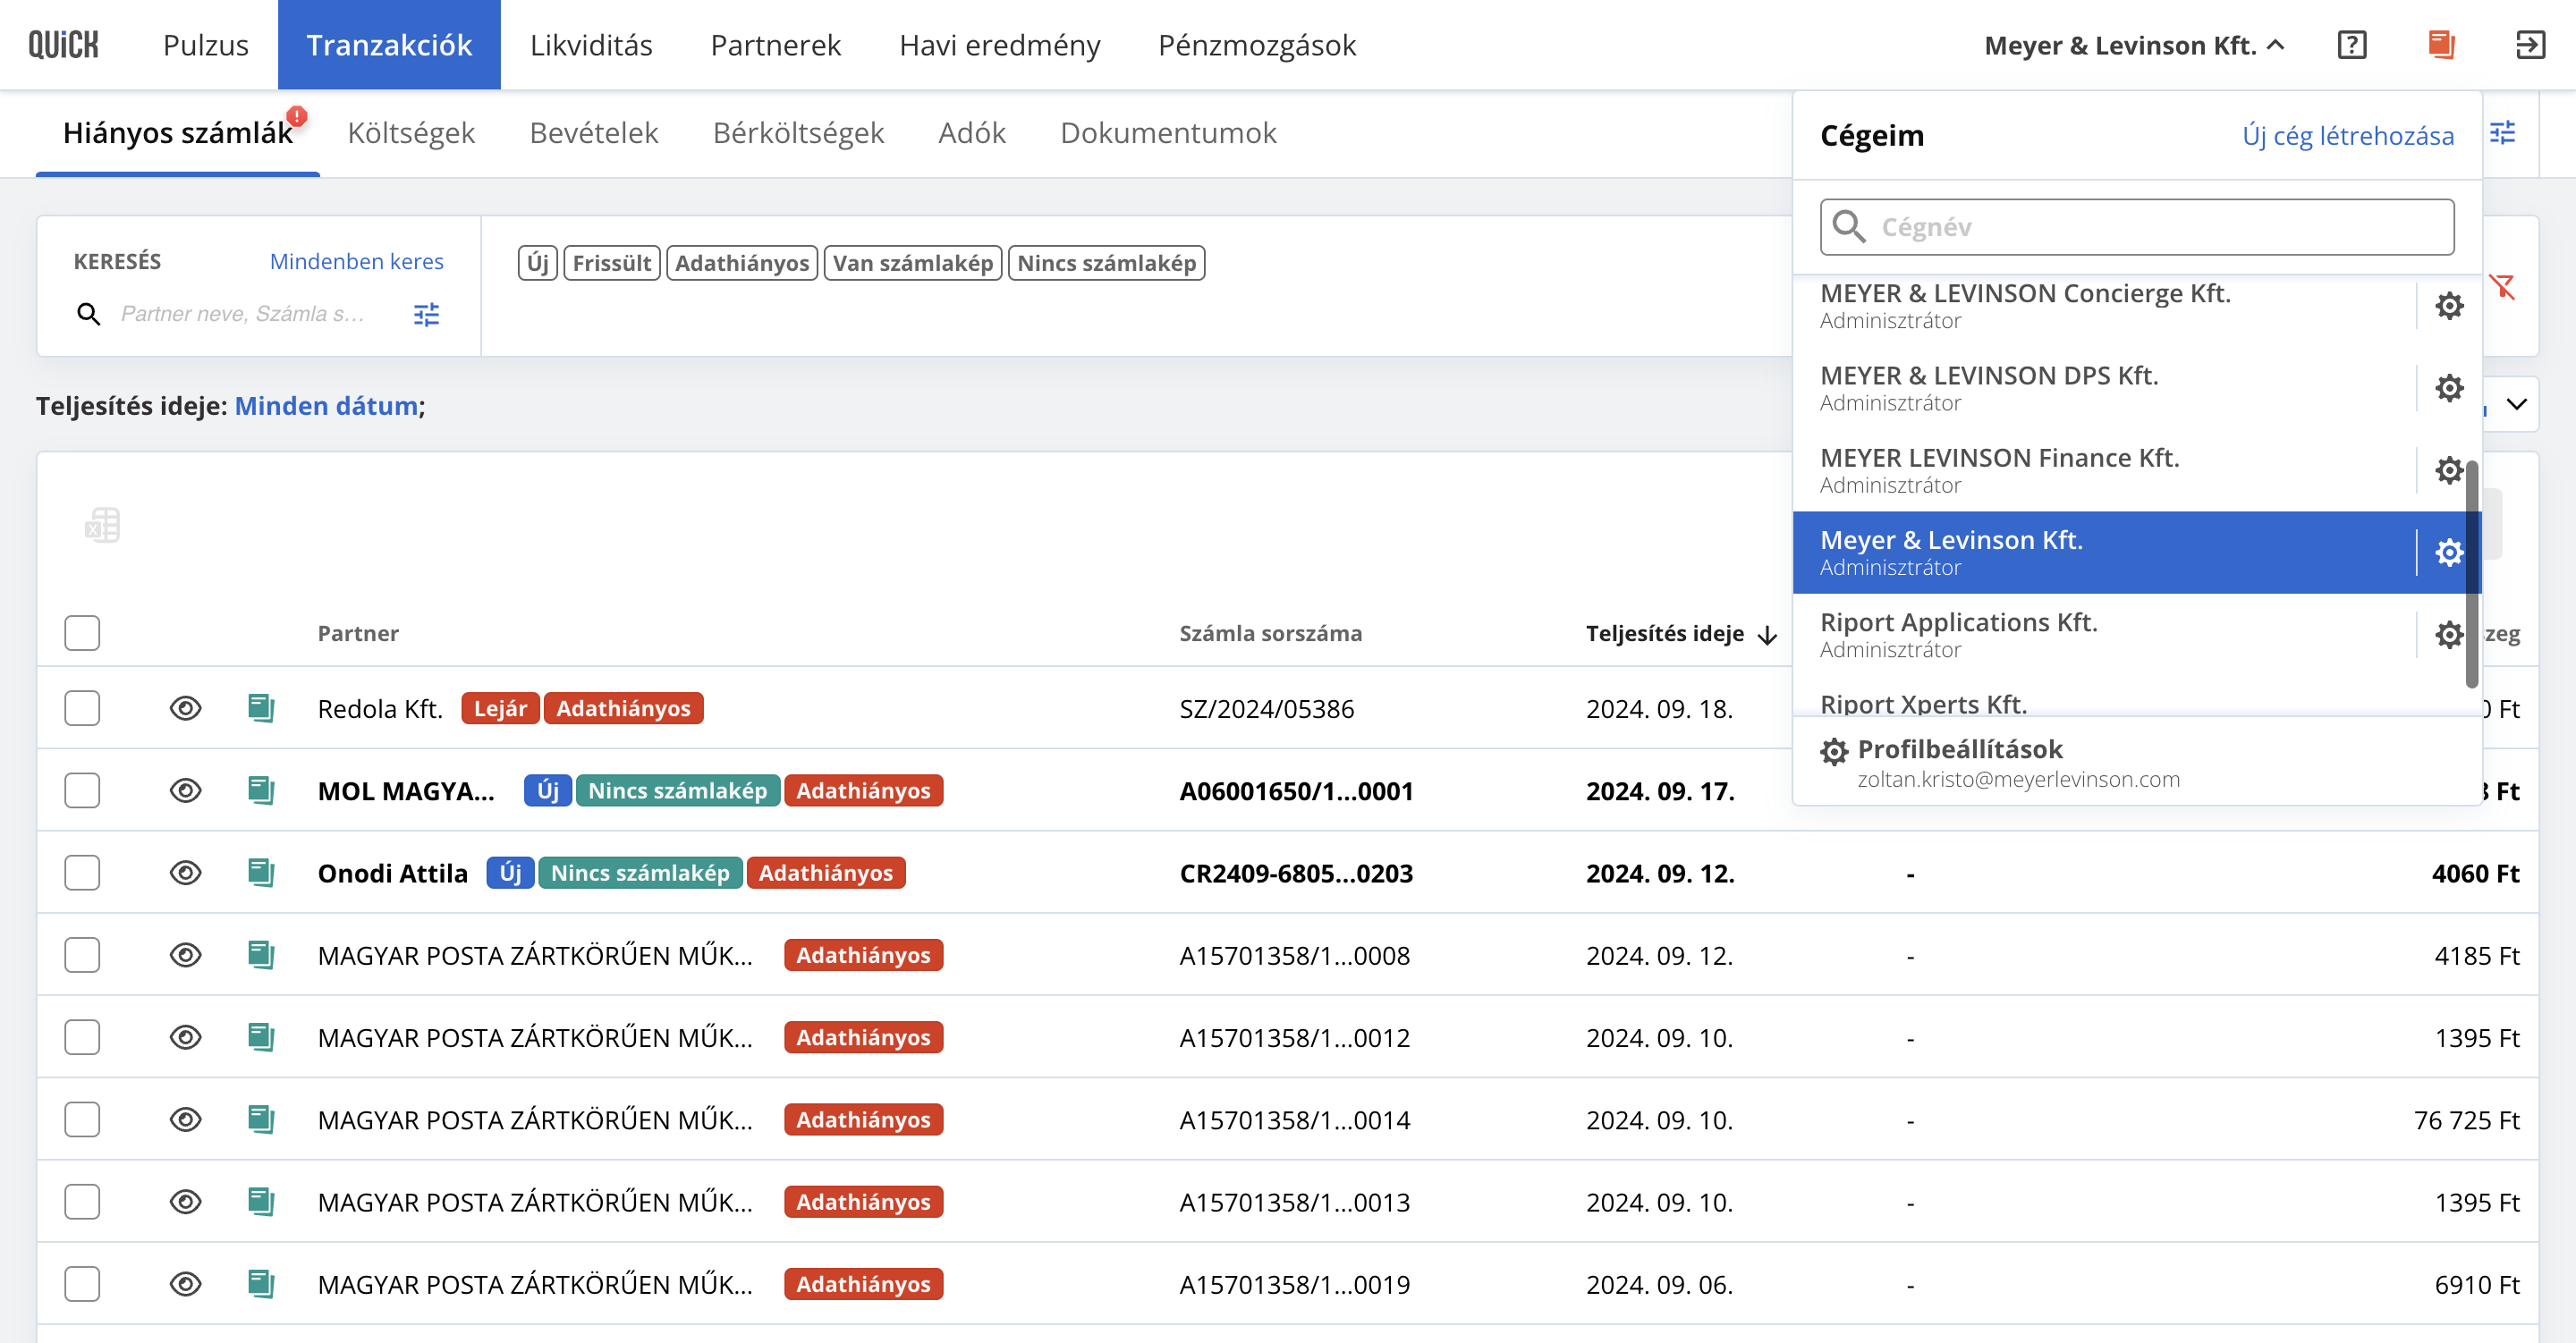
Task: Click the Profilbeállítások gear icon
Action: point(1834,751)
